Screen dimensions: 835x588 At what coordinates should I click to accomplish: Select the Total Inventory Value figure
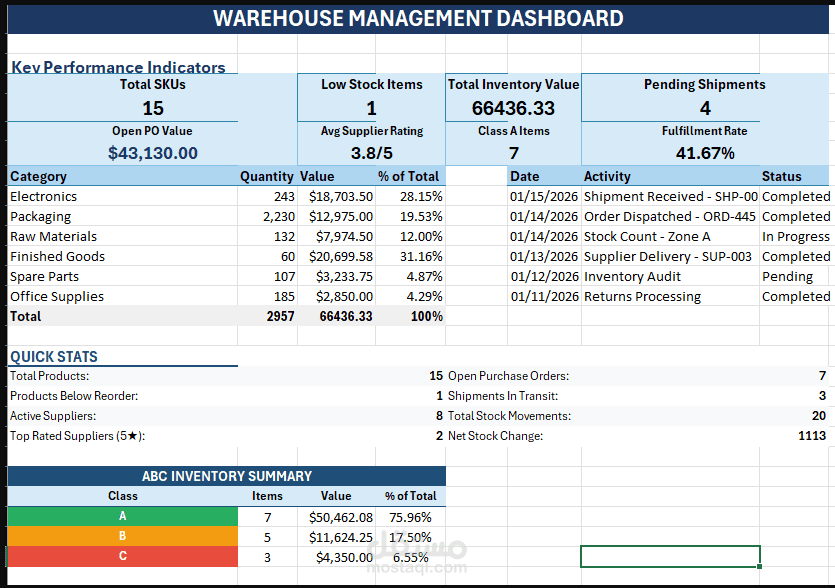(513, 108)
